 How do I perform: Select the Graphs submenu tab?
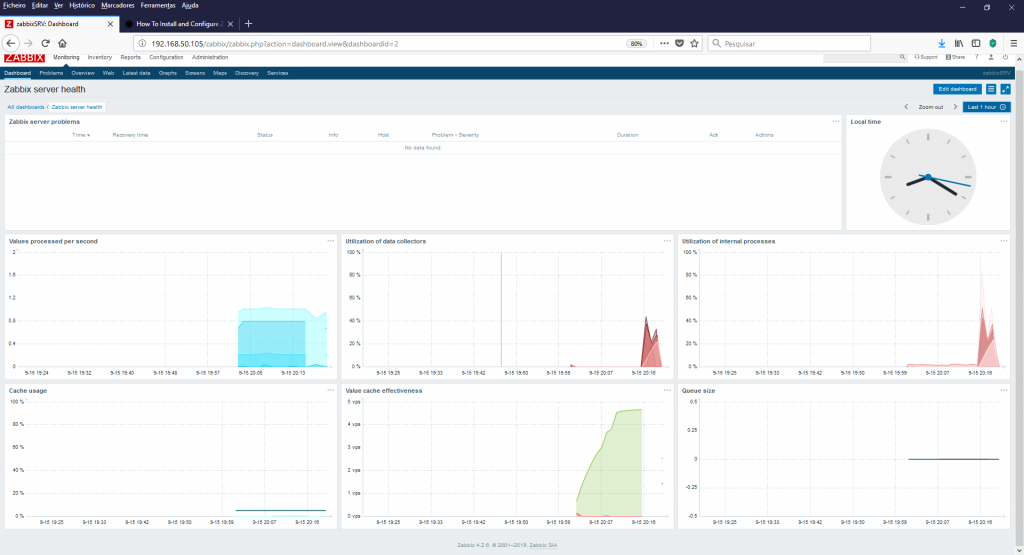pyautogui.click(x=168, y=73)
